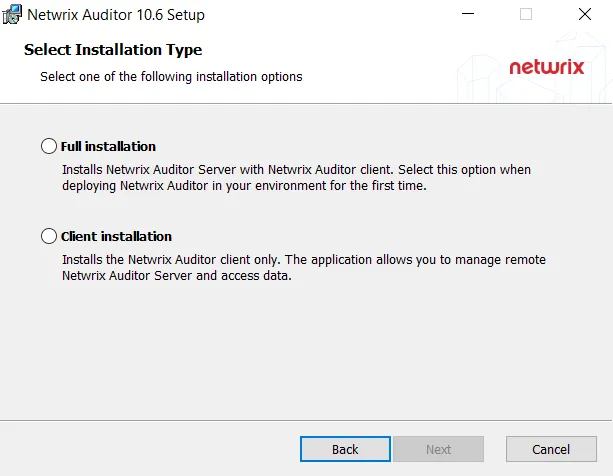Click description starting "Installs Netwrix Auditor Server with"
The height and width of the screenshot is (476, 613).
(296, 177)
